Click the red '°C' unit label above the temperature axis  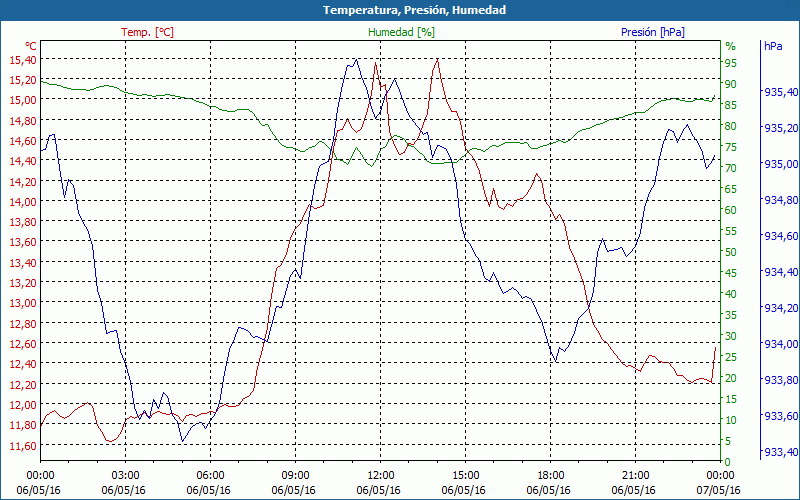pyautogui.click(x=31, y=45)
